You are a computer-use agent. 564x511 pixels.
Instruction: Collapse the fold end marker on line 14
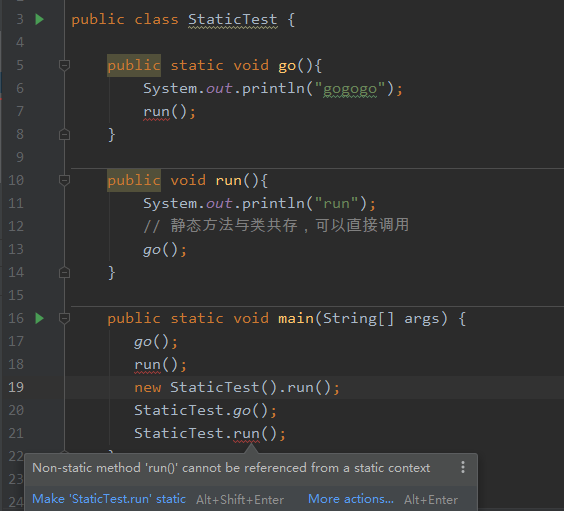[x=64, y=272]
